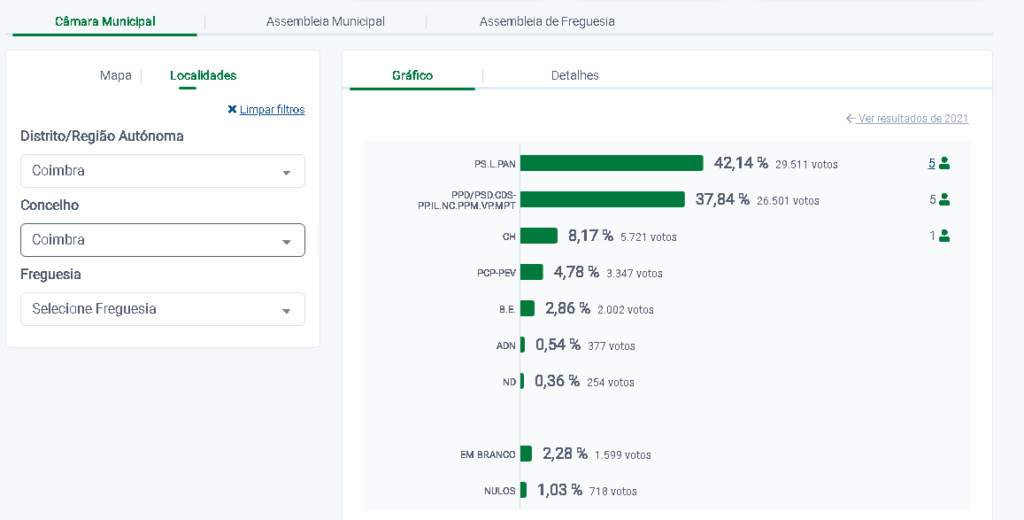Open the Ver resultados de 2021 link
Image resolution: width=1024 pixels, height=520 pixels.
click(913, 119)
